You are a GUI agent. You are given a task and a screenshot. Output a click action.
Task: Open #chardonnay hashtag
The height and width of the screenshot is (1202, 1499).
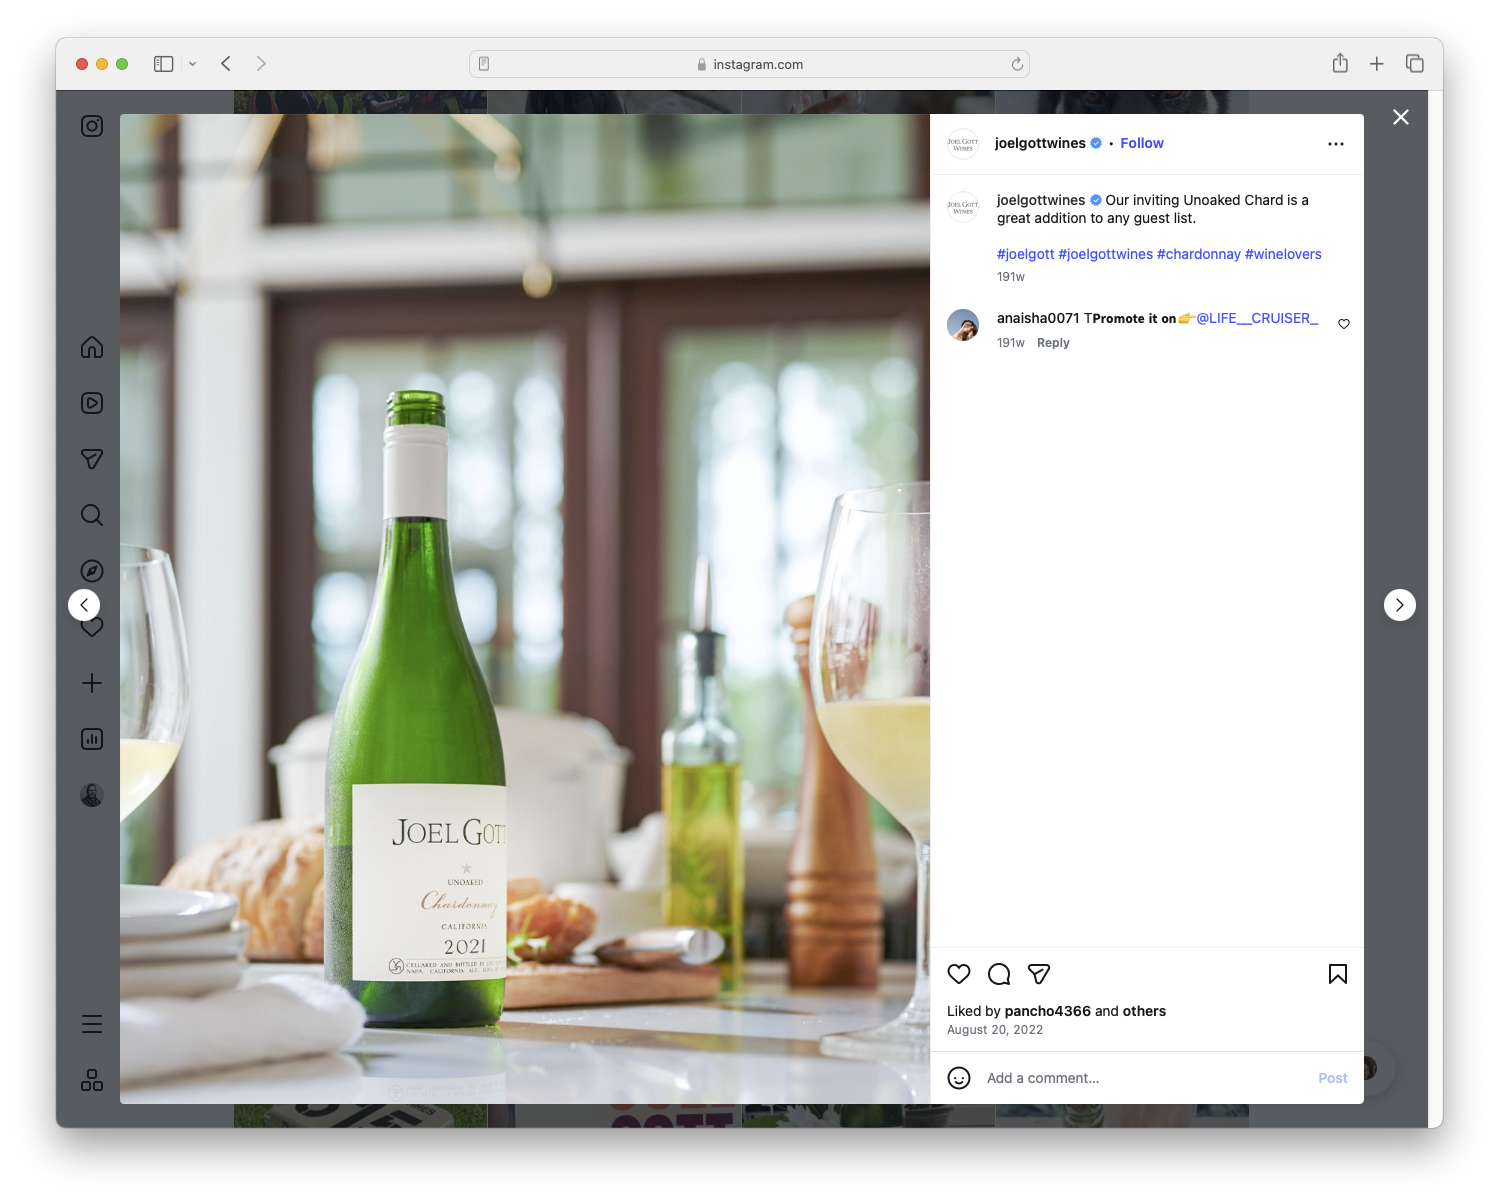(1199, 254)
